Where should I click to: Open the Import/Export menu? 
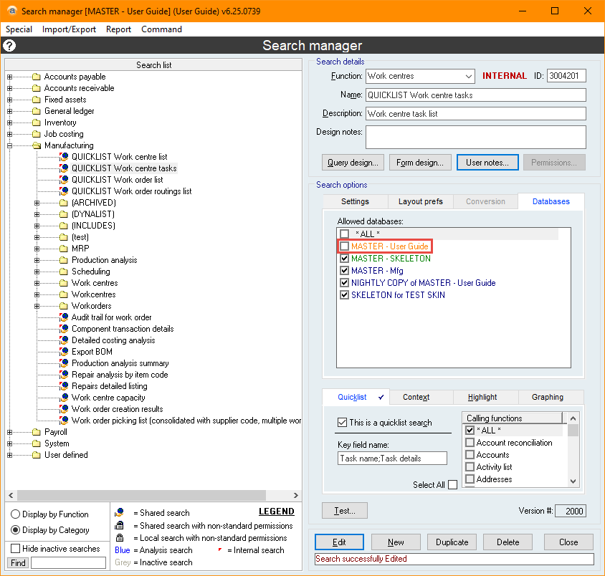click(69, 29)
